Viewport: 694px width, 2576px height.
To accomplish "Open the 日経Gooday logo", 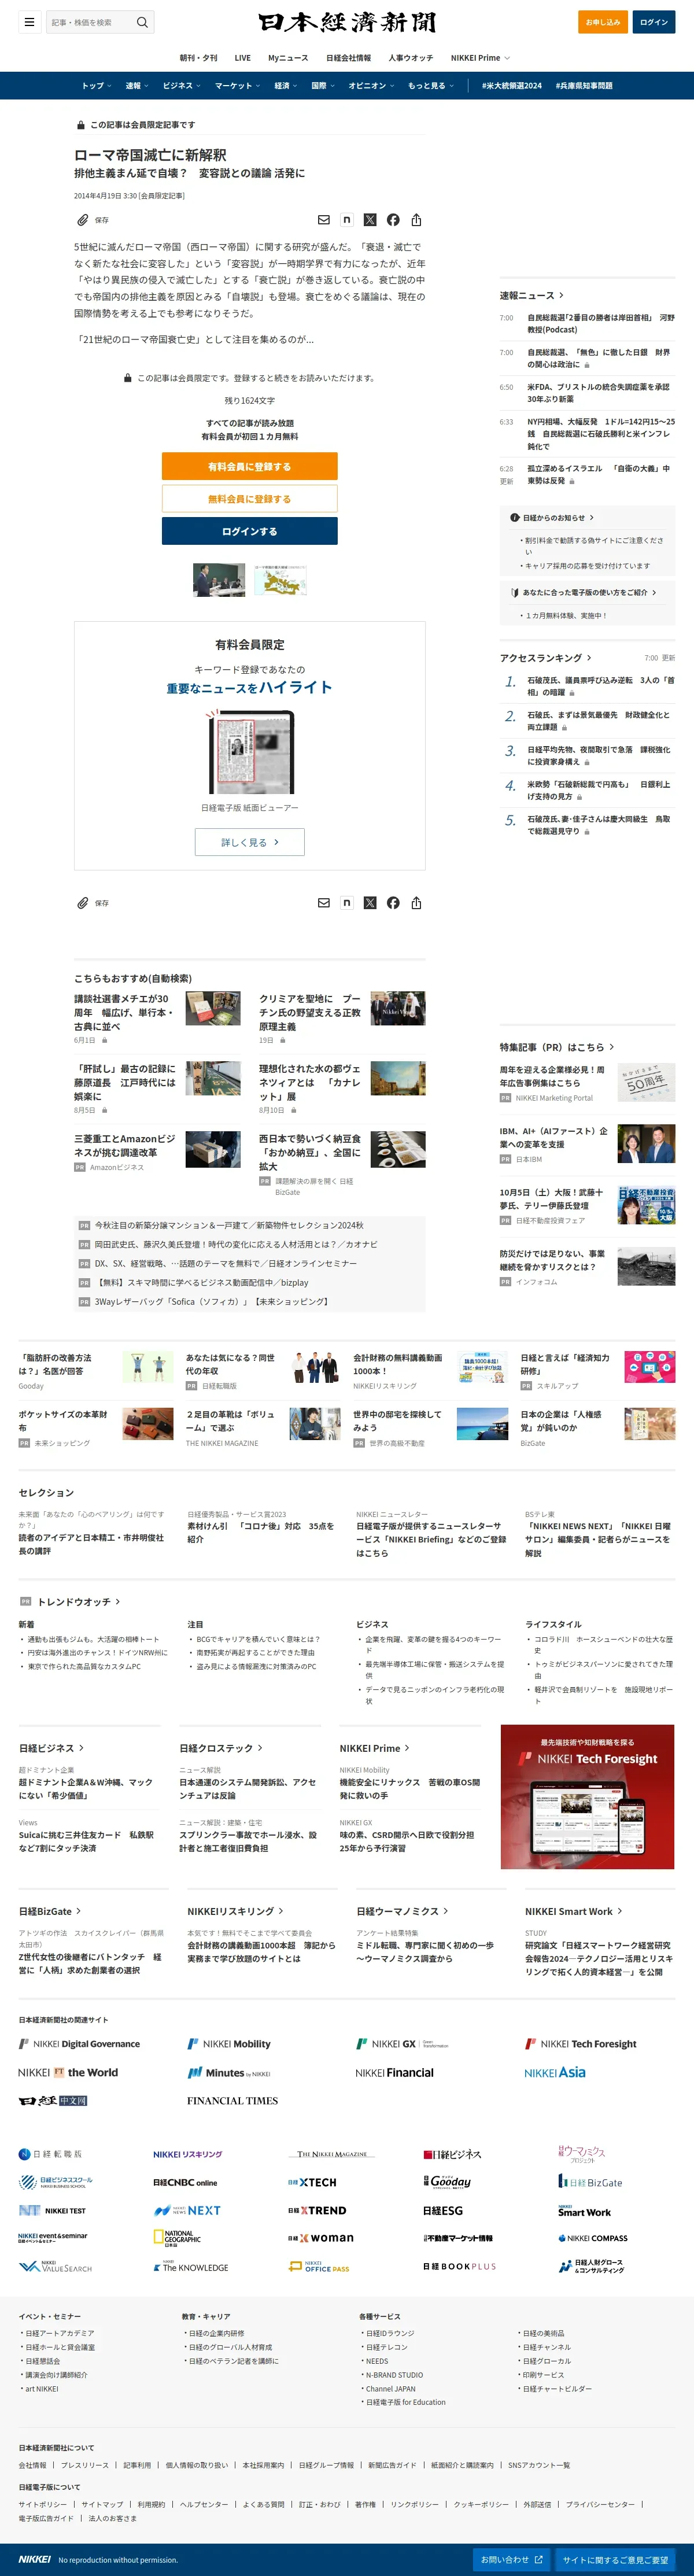I will coord(447,2182).
